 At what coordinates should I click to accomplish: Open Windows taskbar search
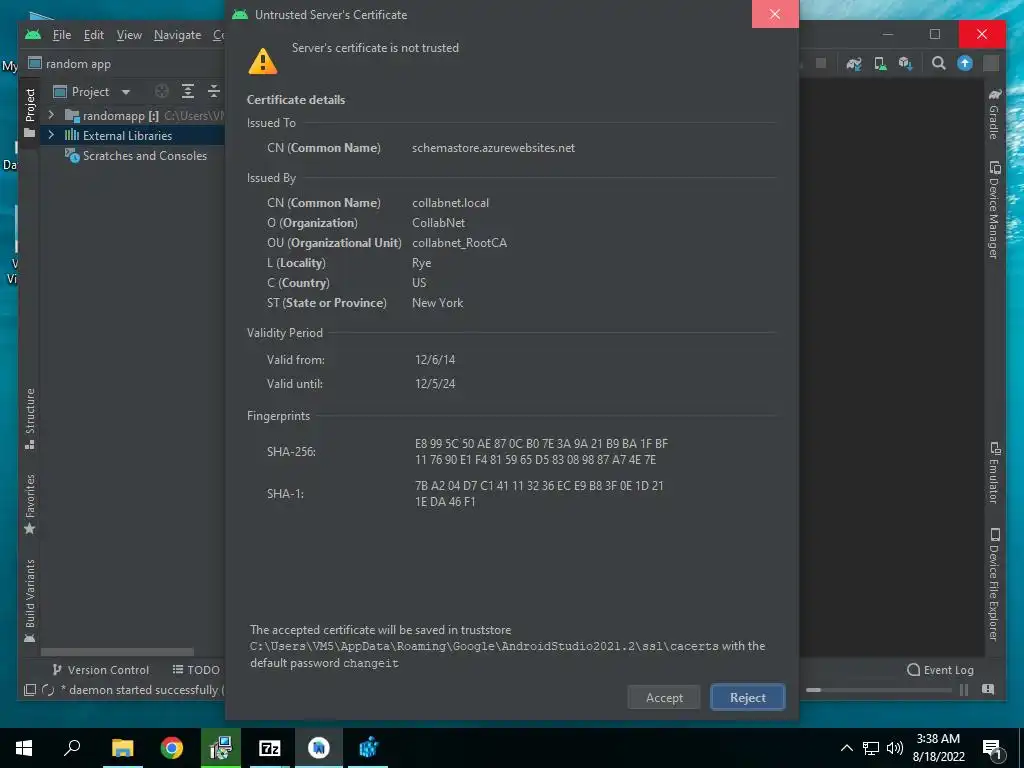pos(72,748)
